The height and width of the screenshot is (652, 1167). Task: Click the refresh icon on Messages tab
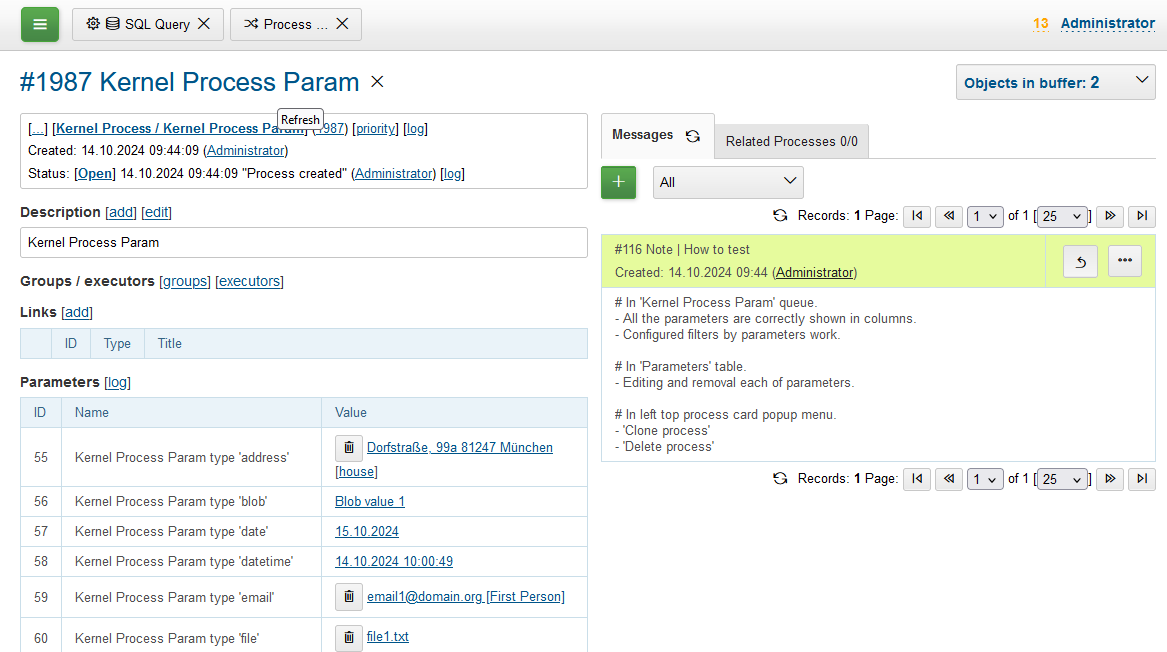click(x=693, y=136)
